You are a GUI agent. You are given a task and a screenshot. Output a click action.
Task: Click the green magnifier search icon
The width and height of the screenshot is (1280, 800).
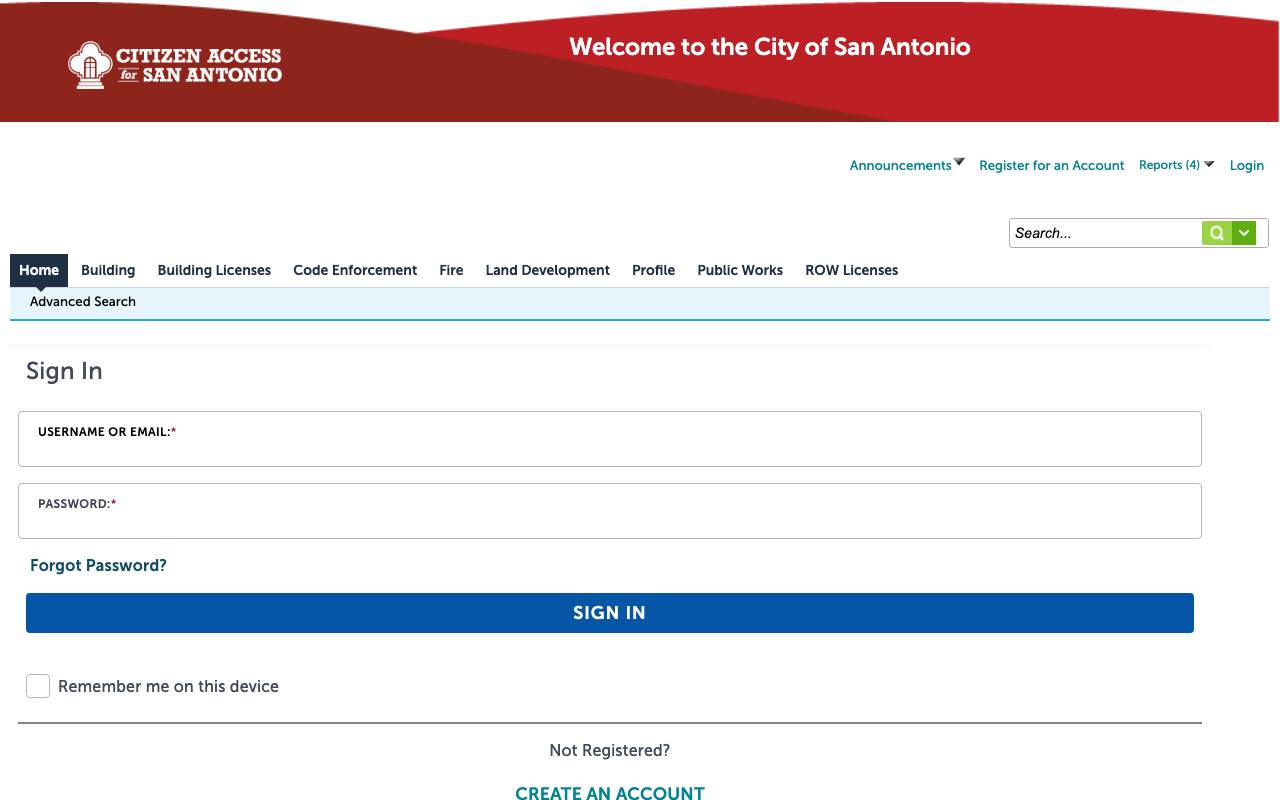1216,233
